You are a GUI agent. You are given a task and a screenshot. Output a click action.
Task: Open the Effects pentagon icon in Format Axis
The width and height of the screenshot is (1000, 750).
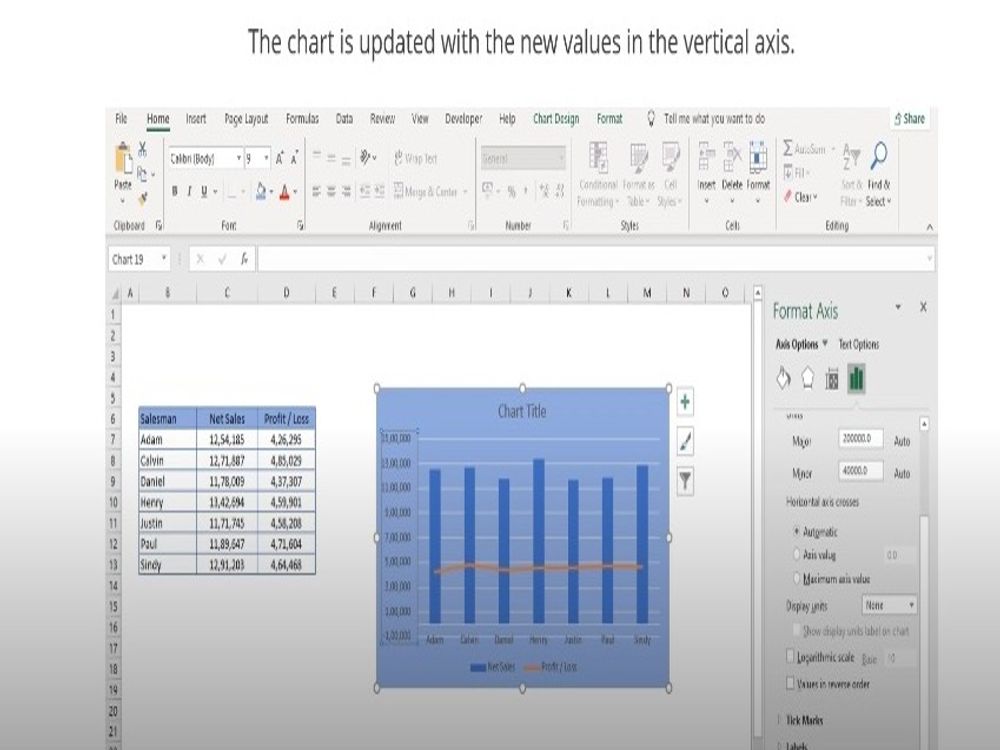click(x=807, y=377)
